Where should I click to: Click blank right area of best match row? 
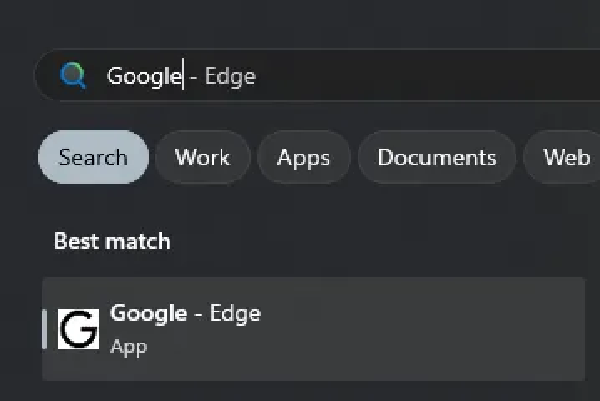click(x=450, y=329)
